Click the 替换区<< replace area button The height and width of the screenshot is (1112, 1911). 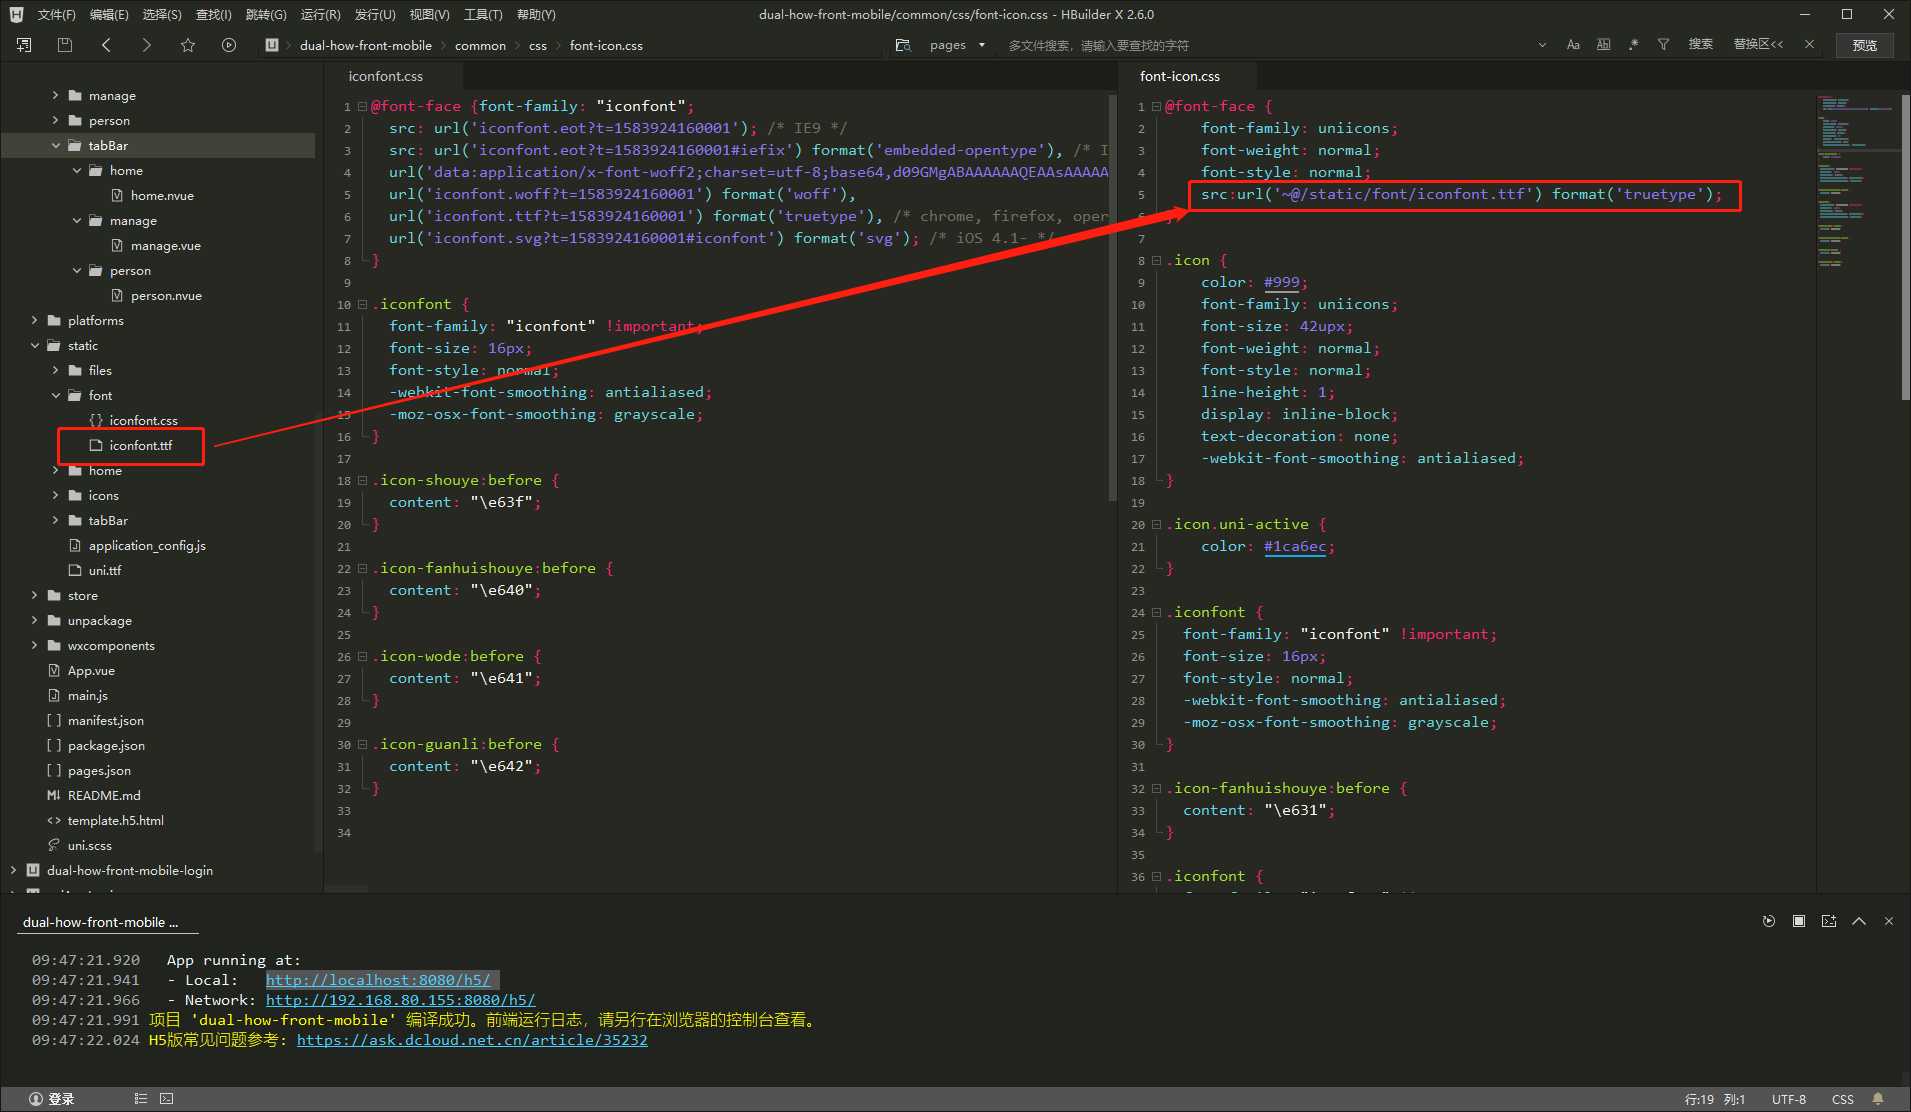pos(1758,44)
